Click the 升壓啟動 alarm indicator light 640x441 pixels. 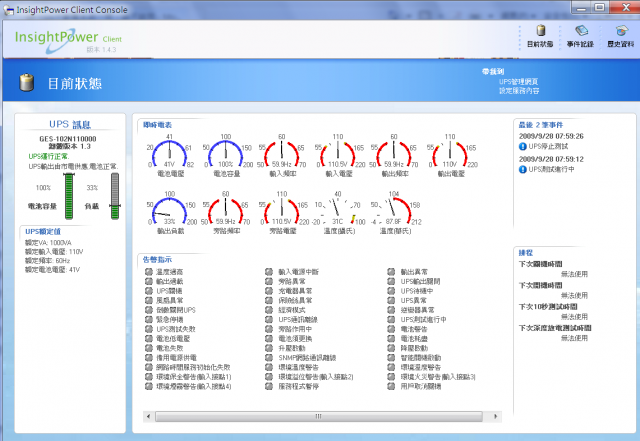pos(269,348)
